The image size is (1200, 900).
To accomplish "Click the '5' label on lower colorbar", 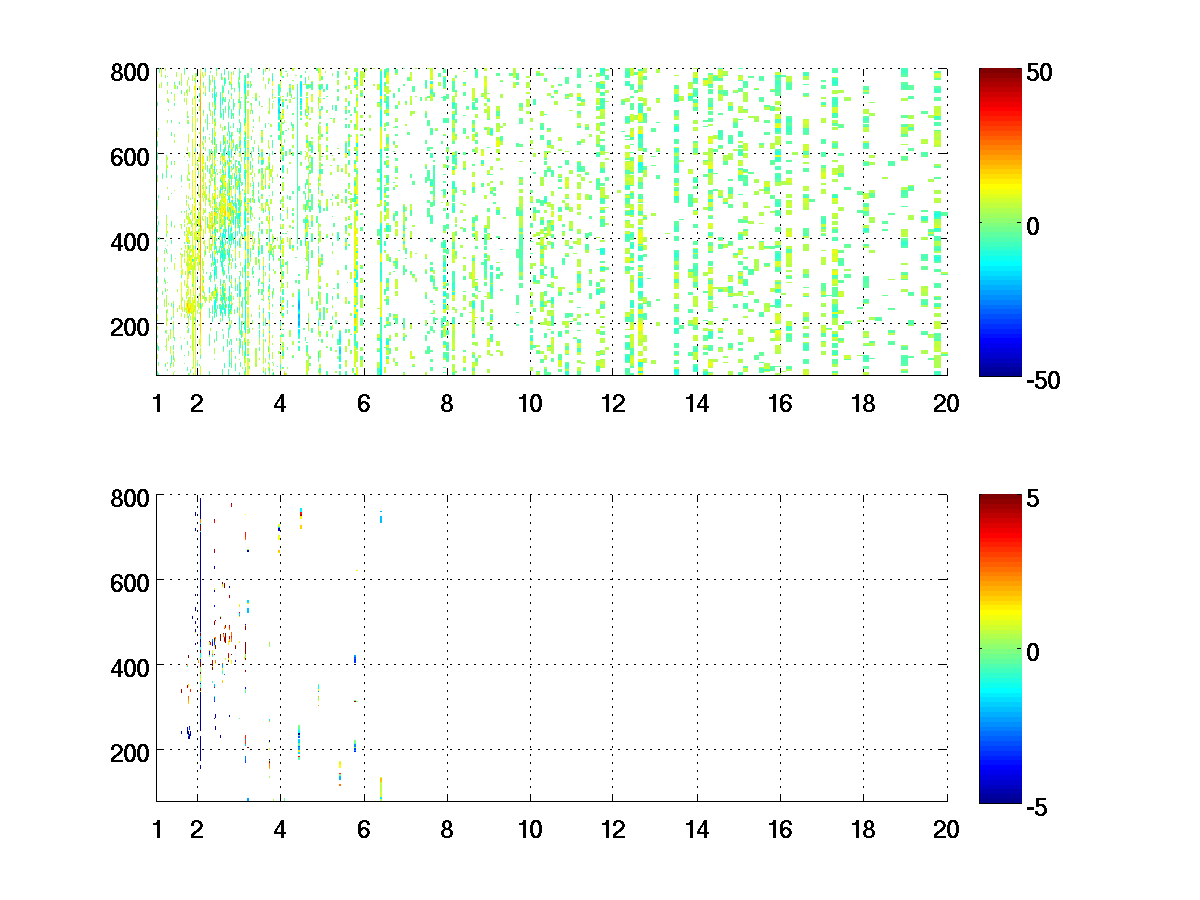I will click(x=1033, y=499).
